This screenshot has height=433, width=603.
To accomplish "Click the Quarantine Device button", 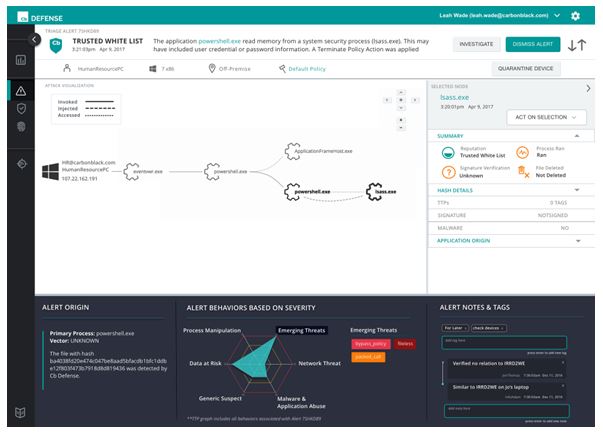I will (525, 68).
